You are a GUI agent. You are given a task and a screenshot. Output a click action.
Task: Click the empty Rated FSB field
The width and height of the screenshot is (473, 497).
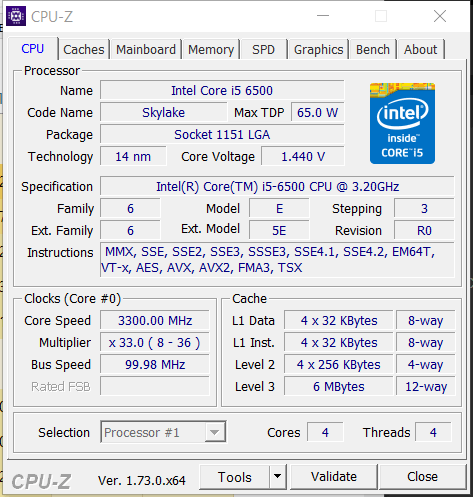tap(155, 386)
